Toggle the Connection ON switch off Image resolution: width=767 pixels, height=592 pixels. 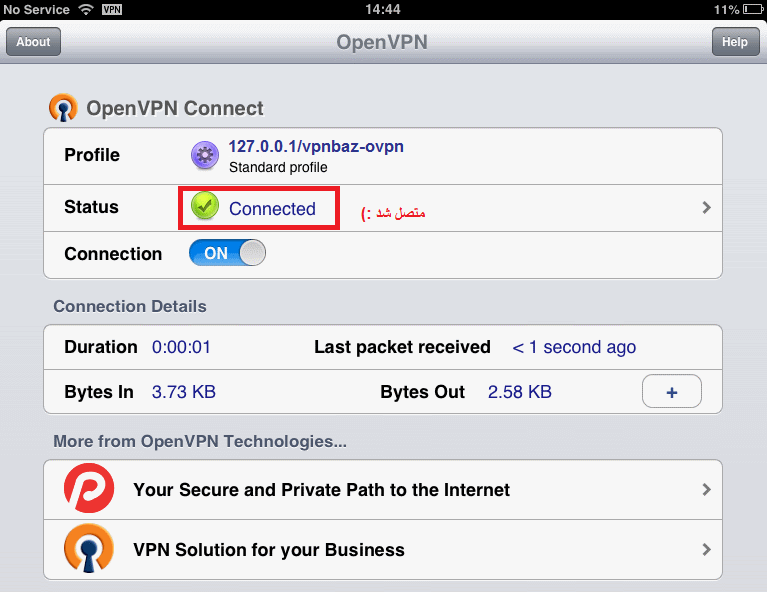(x=227, y=253)
